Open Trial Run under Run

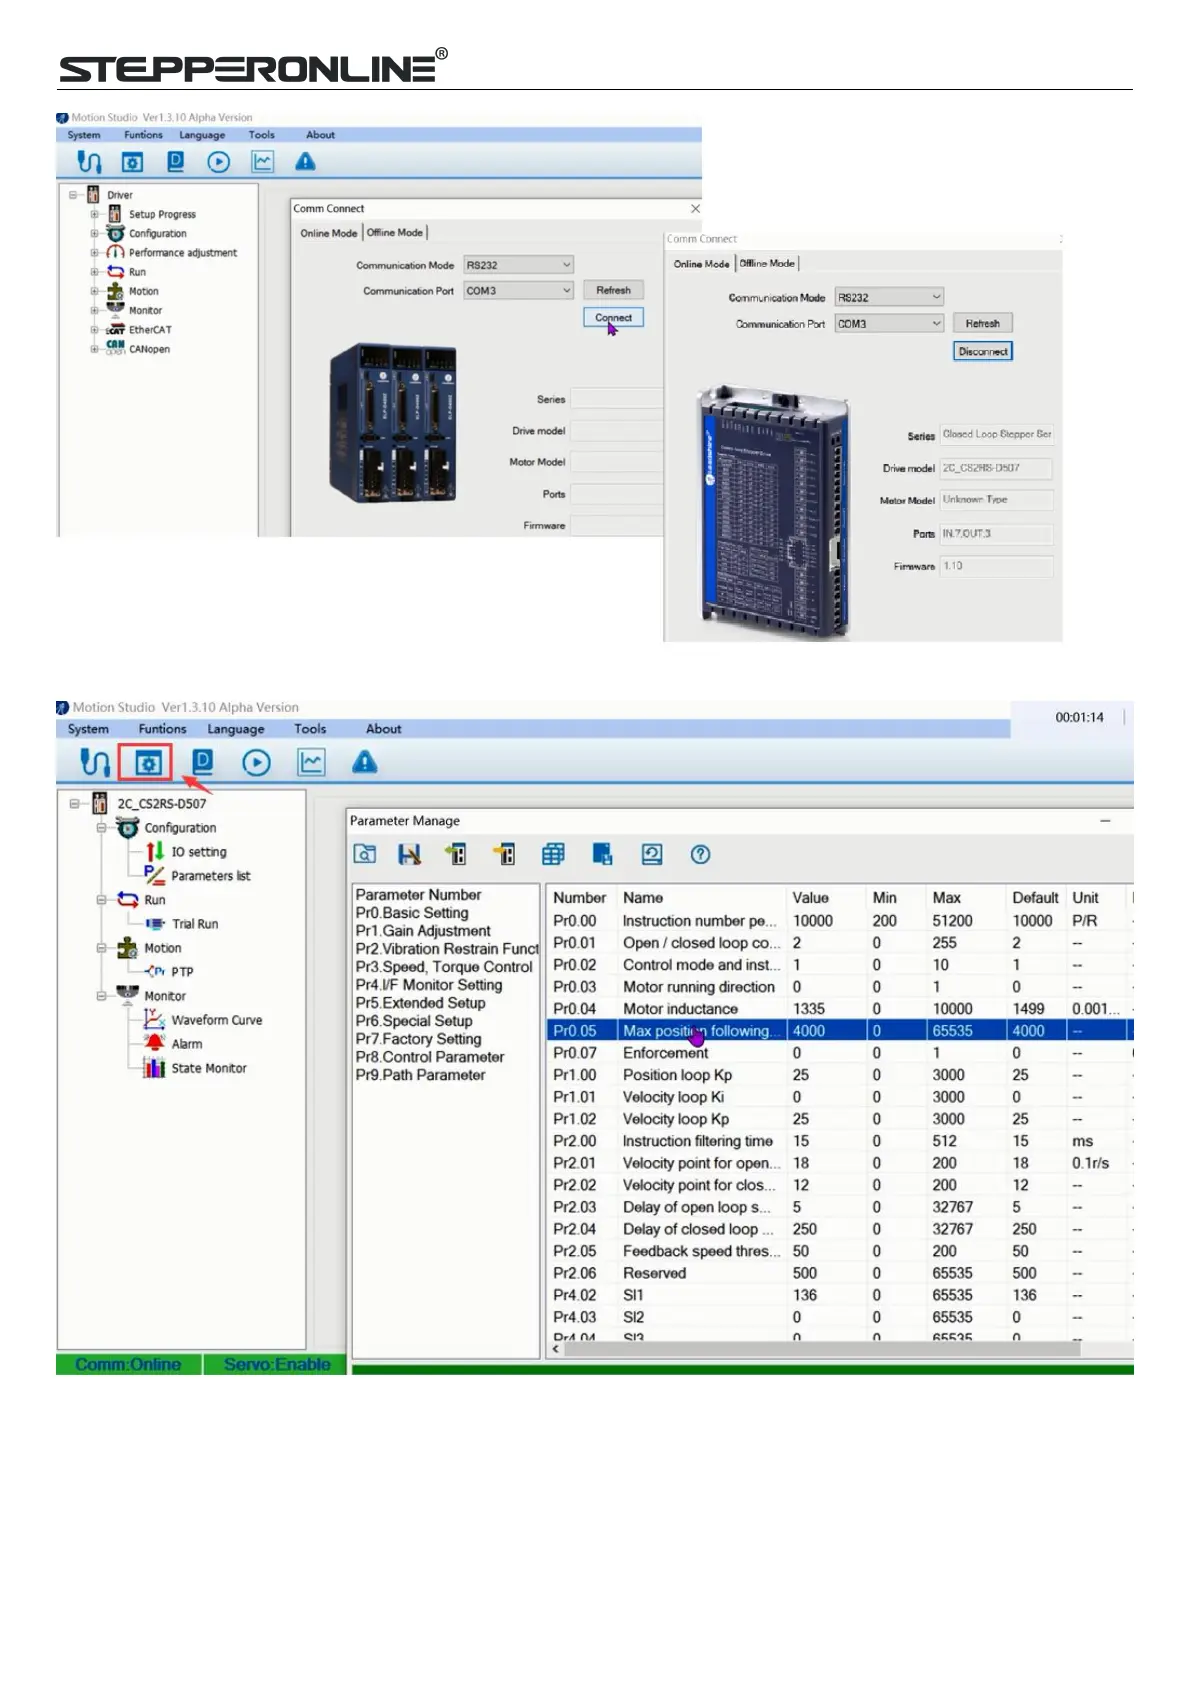[x=195, y=924]
